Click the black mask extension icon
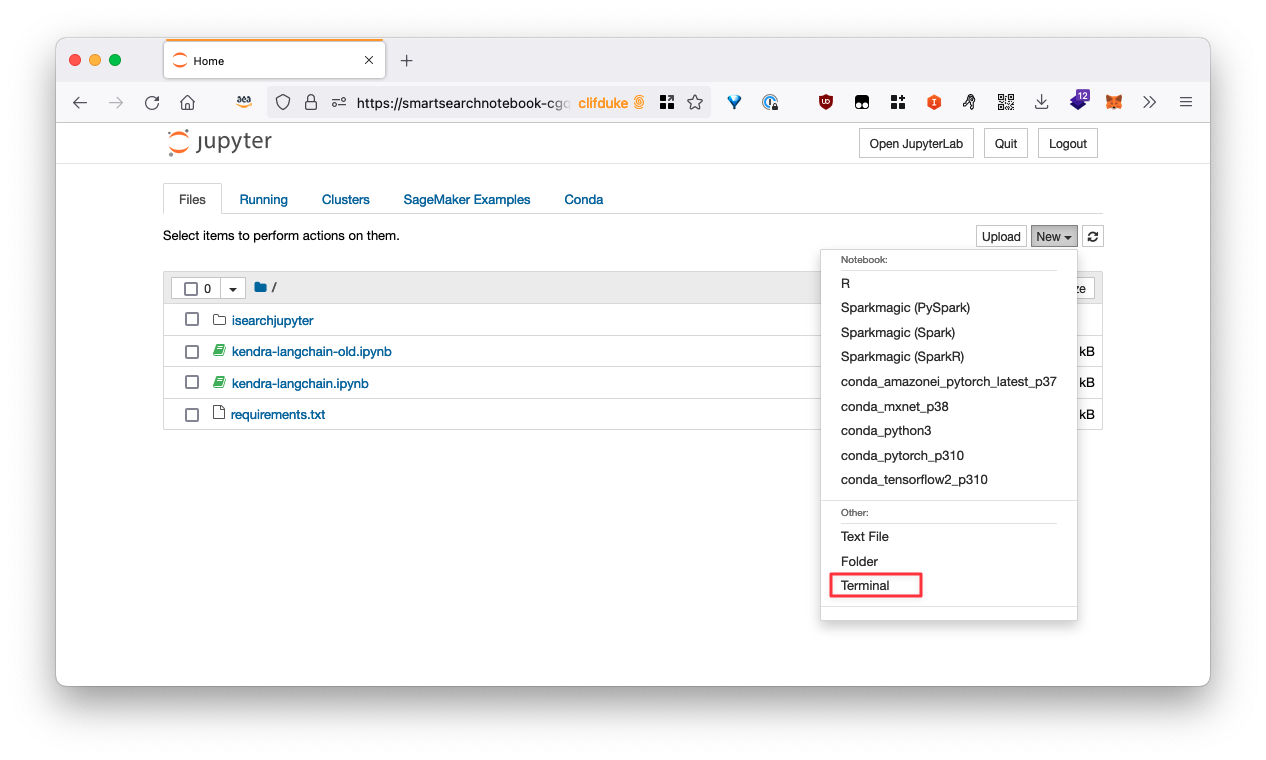 pos(861,102)
